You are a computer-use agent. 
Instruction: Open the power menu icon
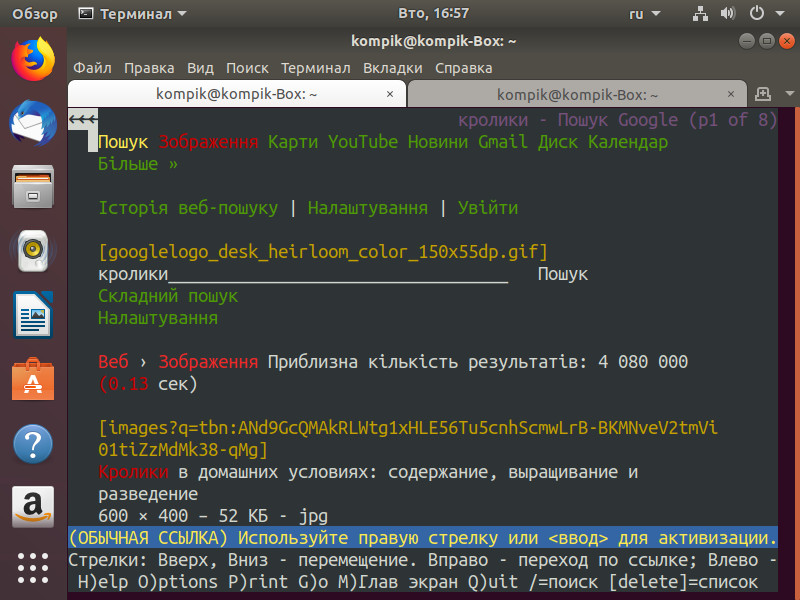coord(757,14)
